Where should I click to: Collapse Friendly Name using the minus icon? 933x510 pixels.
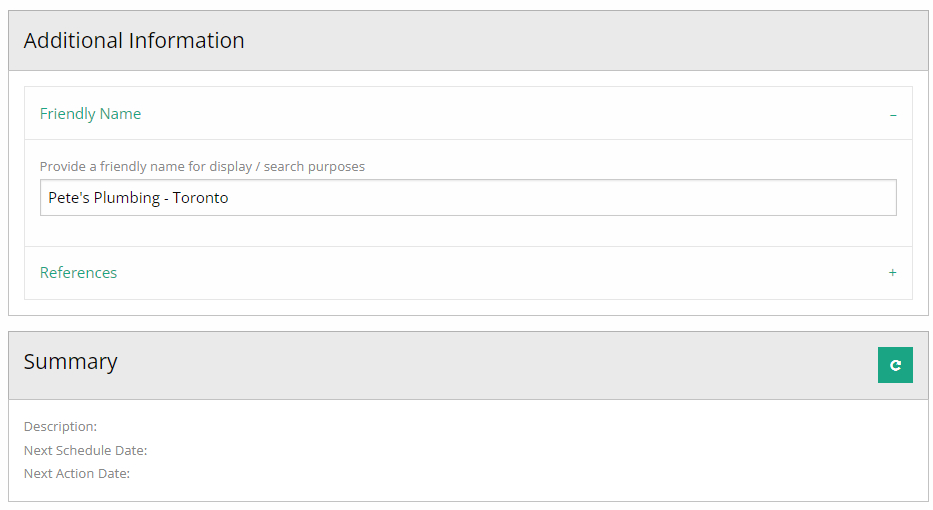[x=893, y=114]
